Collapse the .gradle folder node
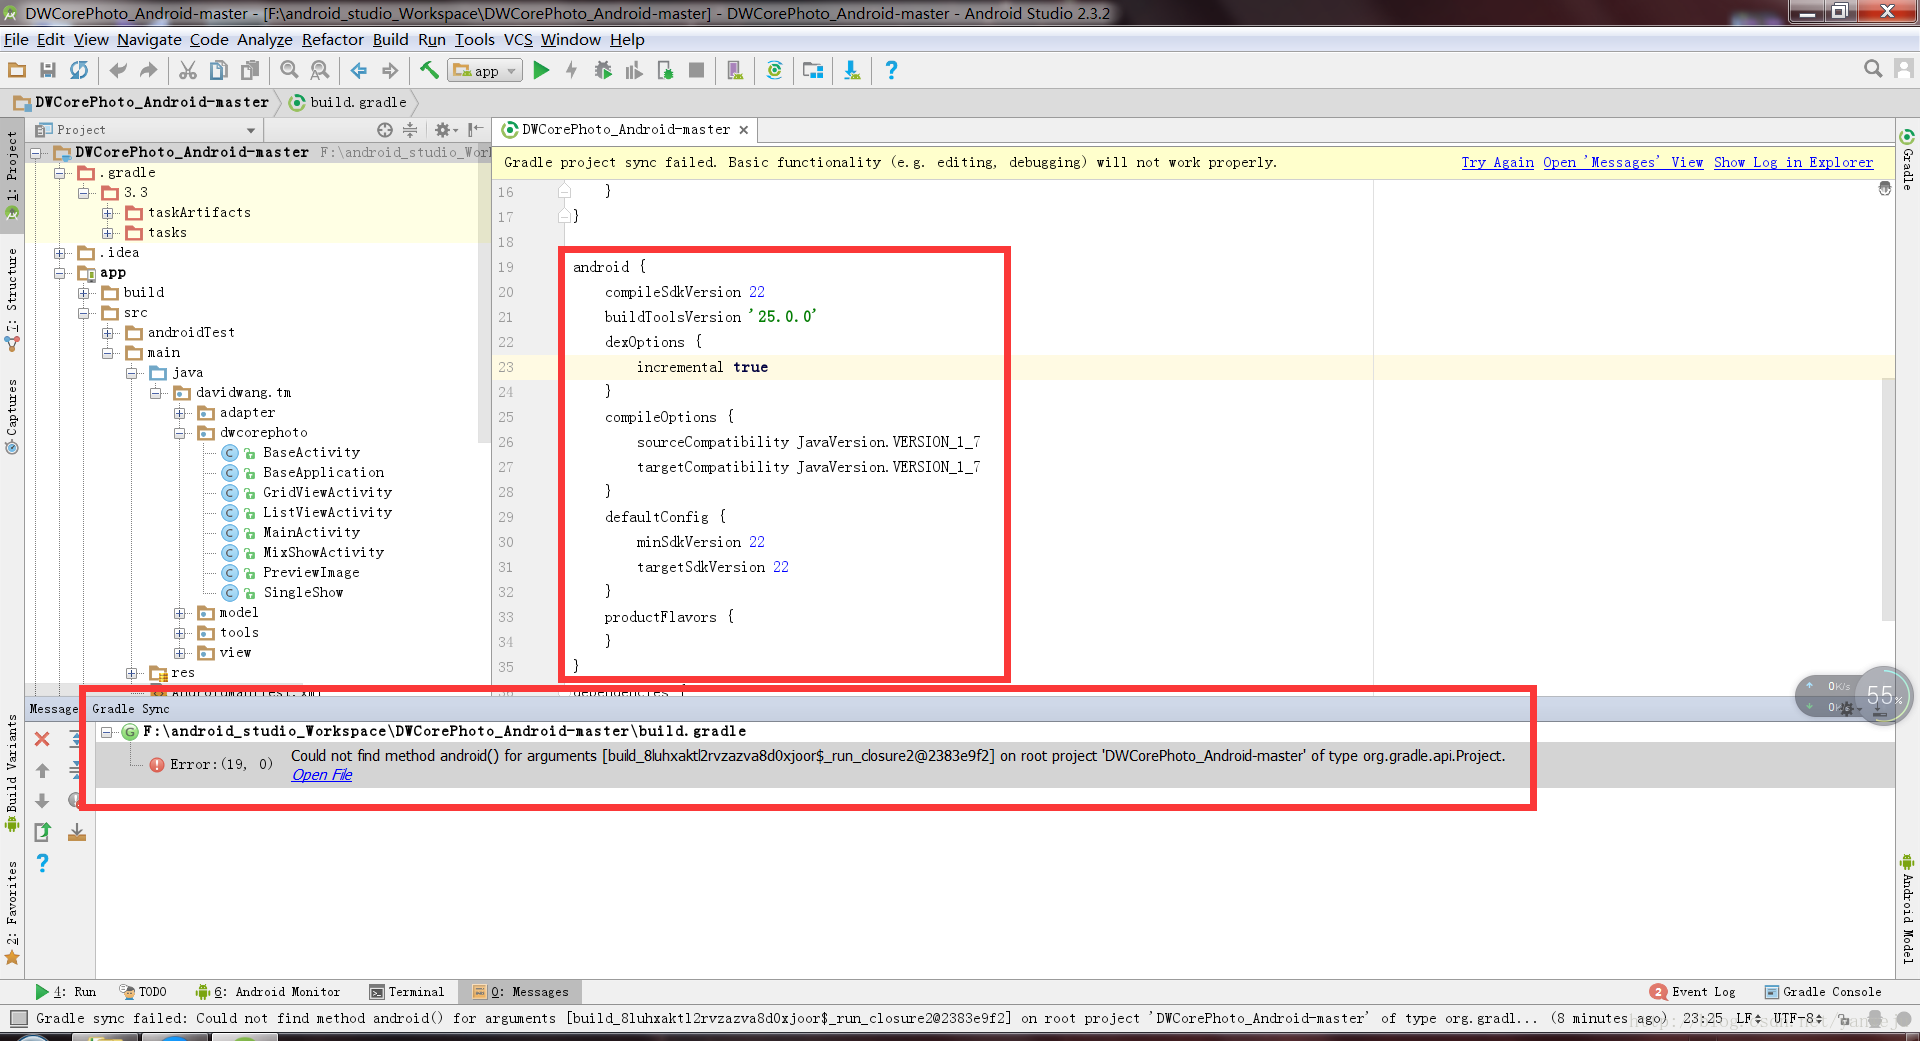Screen dimensions: 1920x1041 pos(60,173)
